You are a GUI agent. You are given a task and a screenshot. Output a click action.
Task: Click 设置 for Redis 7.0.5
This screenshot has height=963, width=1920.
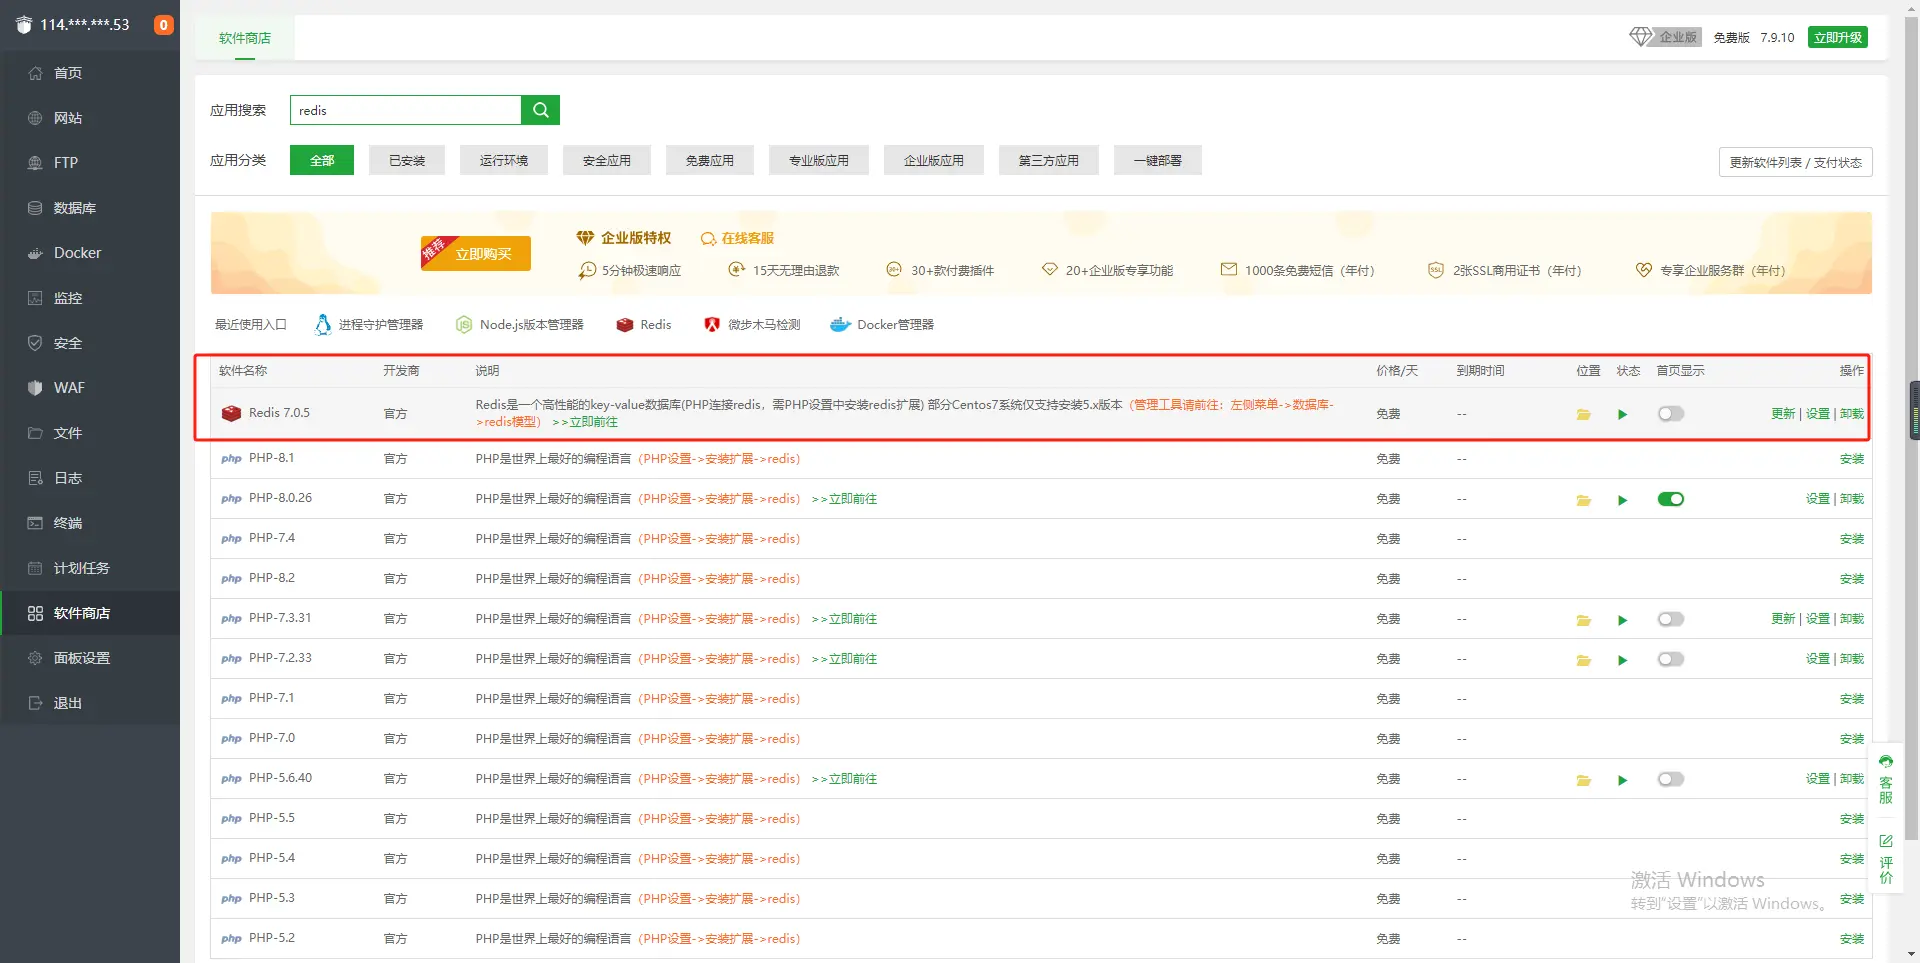tap(1818, 414)
